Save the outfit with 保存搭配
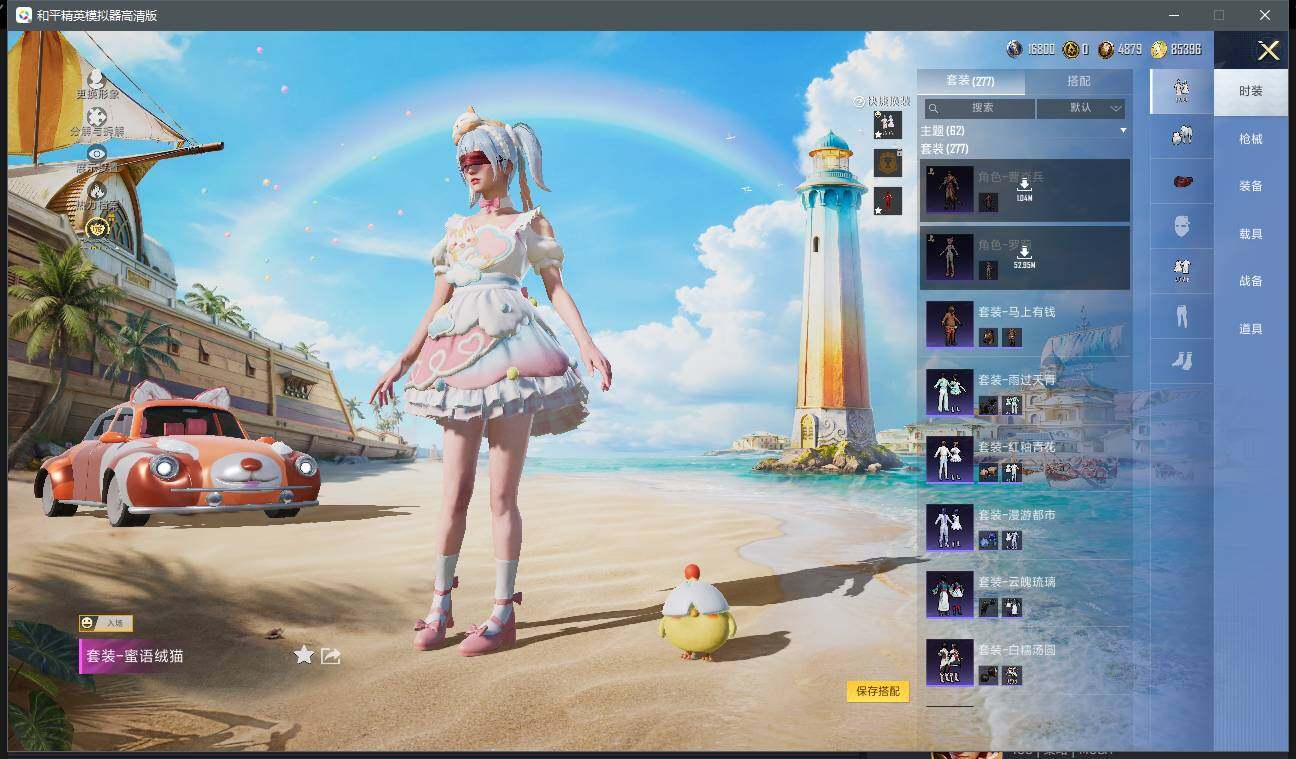The image size is (1296, 759). click(x=878, y=691)
